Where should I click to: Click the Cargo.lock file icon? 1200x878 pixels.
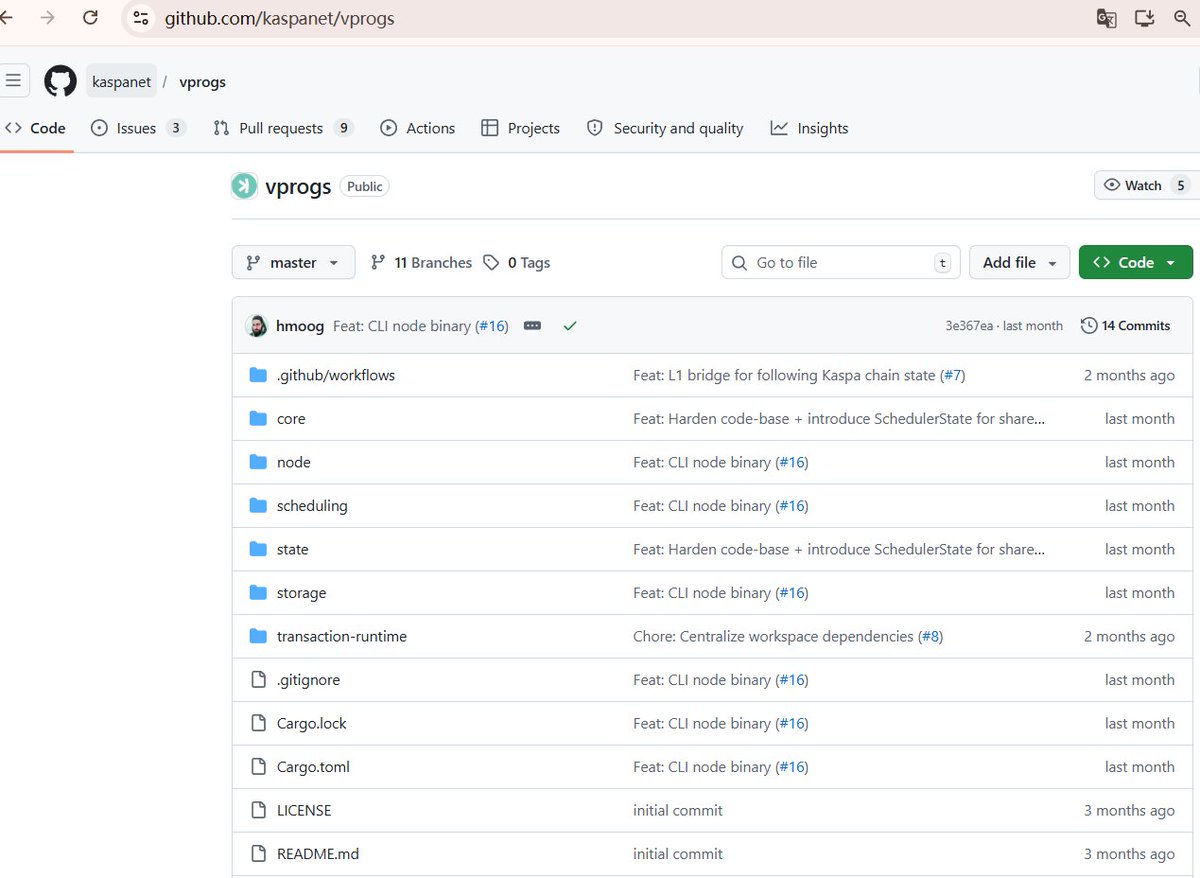(258, 723)
